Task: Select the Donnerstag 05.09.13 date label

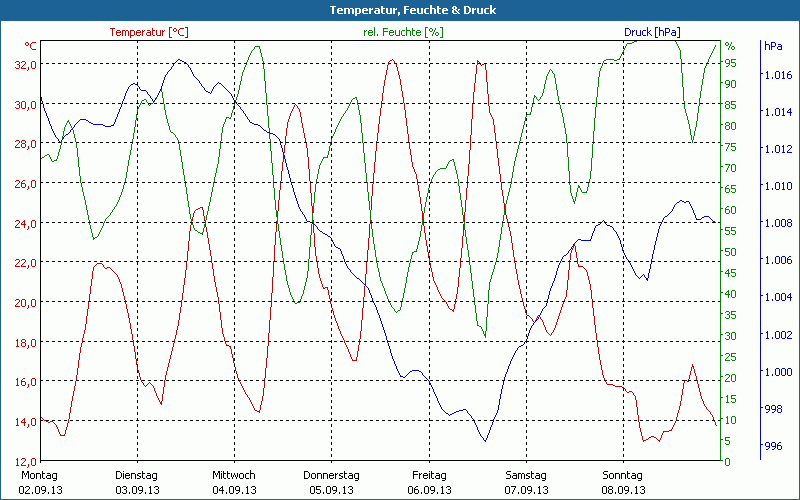Action: tap(331, 482)
